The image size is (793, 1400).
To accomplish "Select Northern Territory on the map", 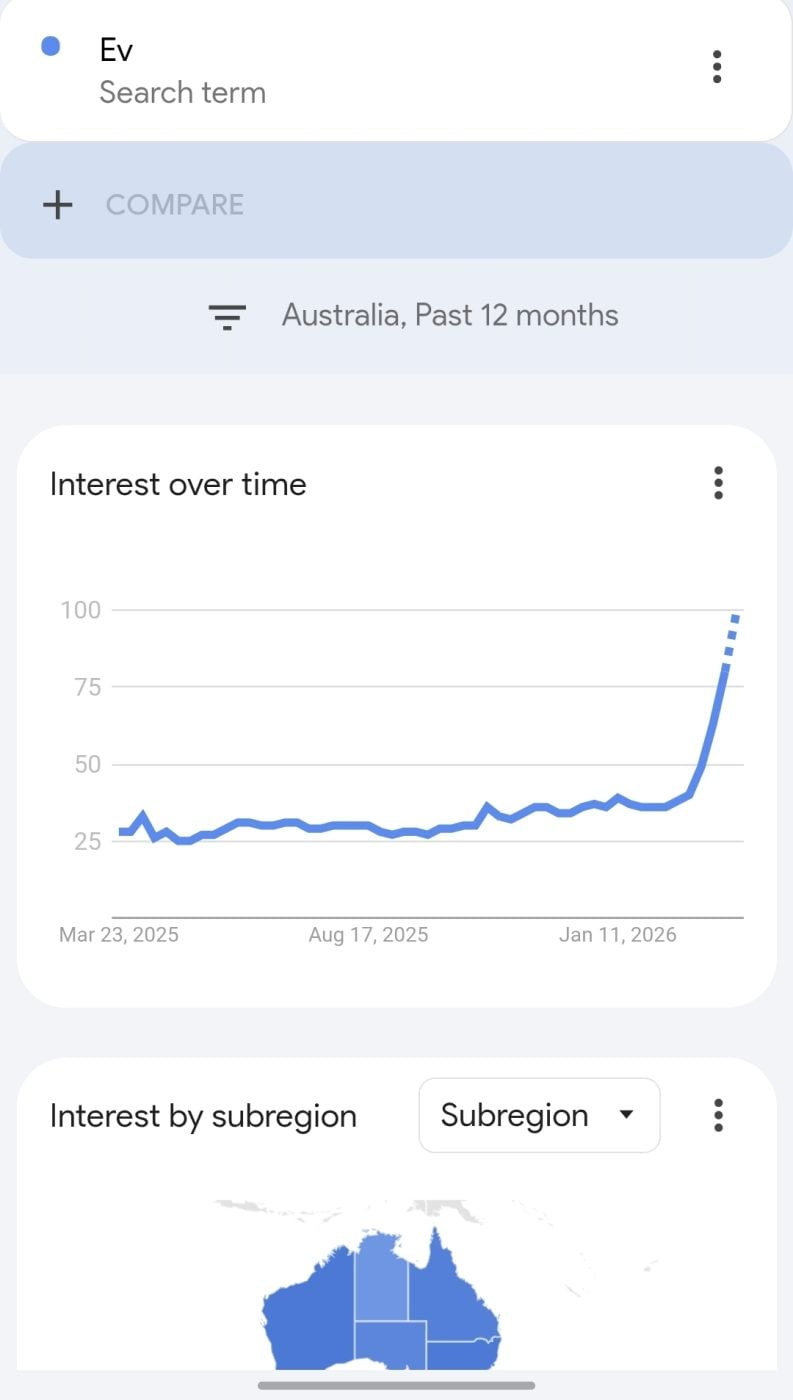I will (x=381, y=1275).
